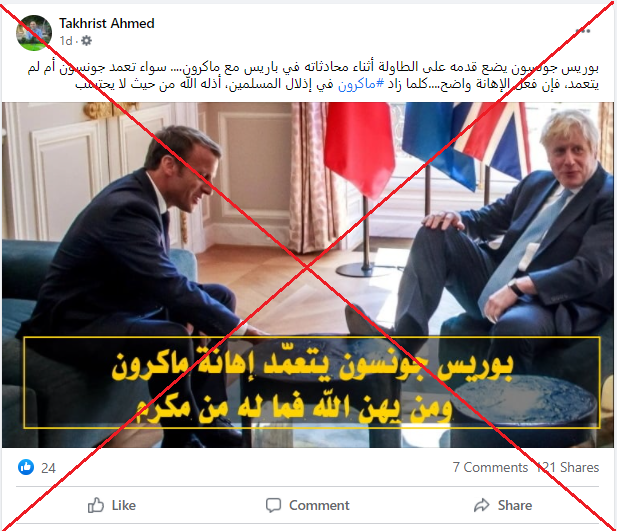Open Takhrist Ahmed's profile picture
The width and height of the screenshot is (617, 531).
click(x=34, y=33)
